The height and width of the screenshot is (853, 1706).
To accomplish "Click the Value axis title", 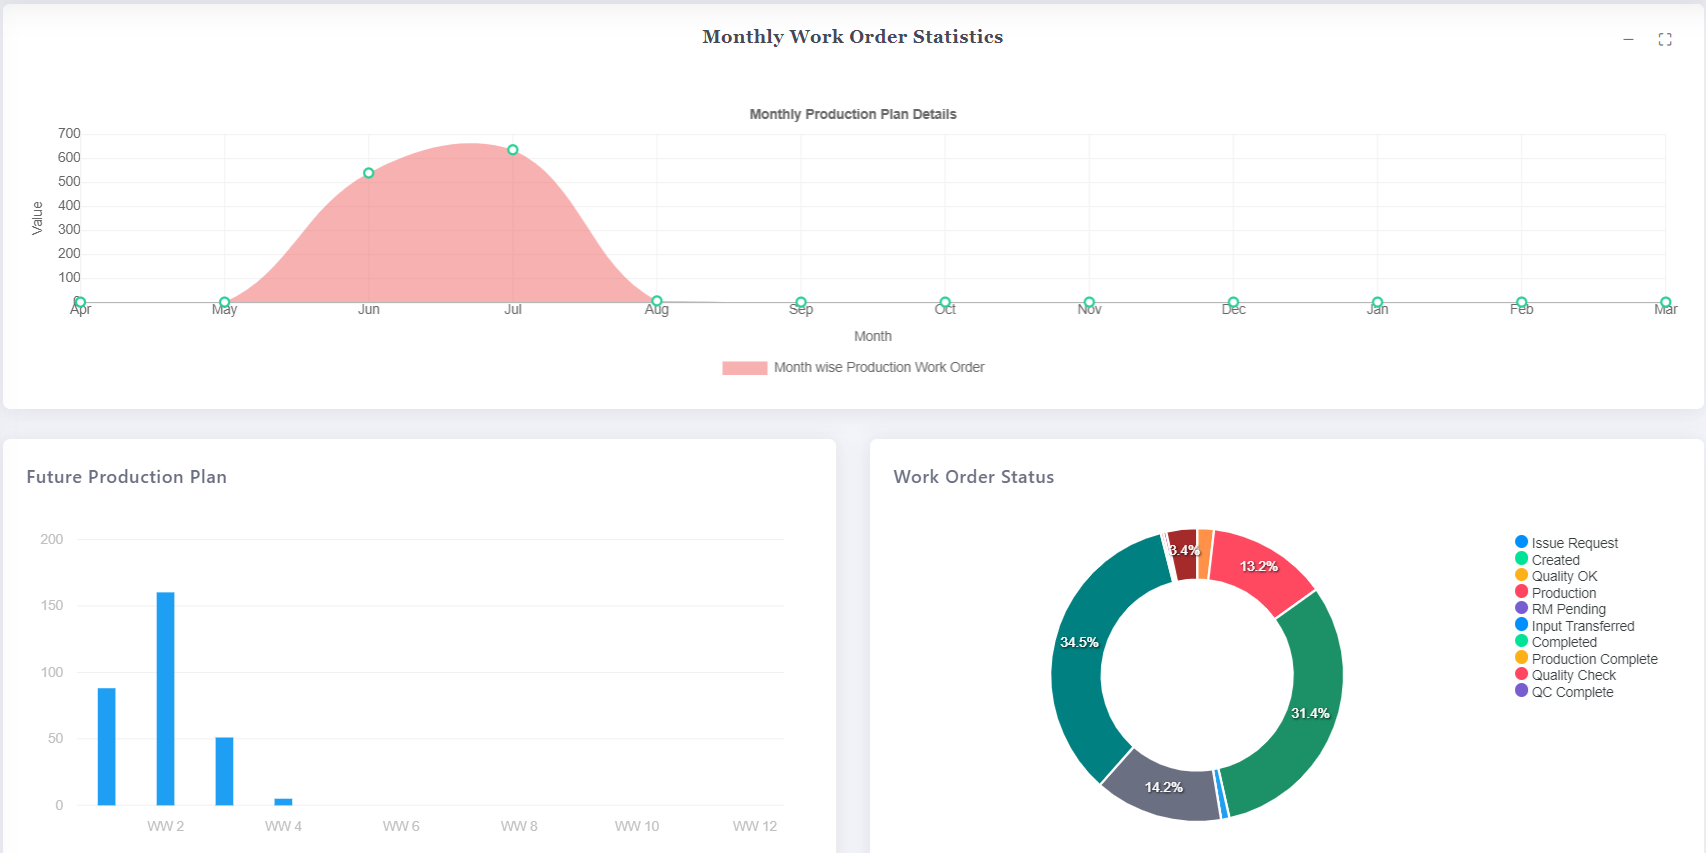I will (x=37, y=218).
